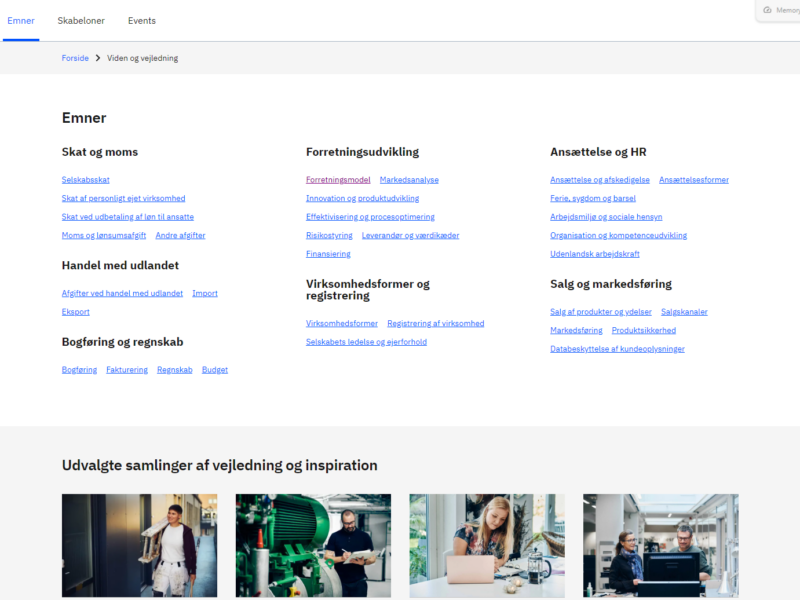Click the breadcrumb chevron separator
800x600 pixels.
point(98,58)
